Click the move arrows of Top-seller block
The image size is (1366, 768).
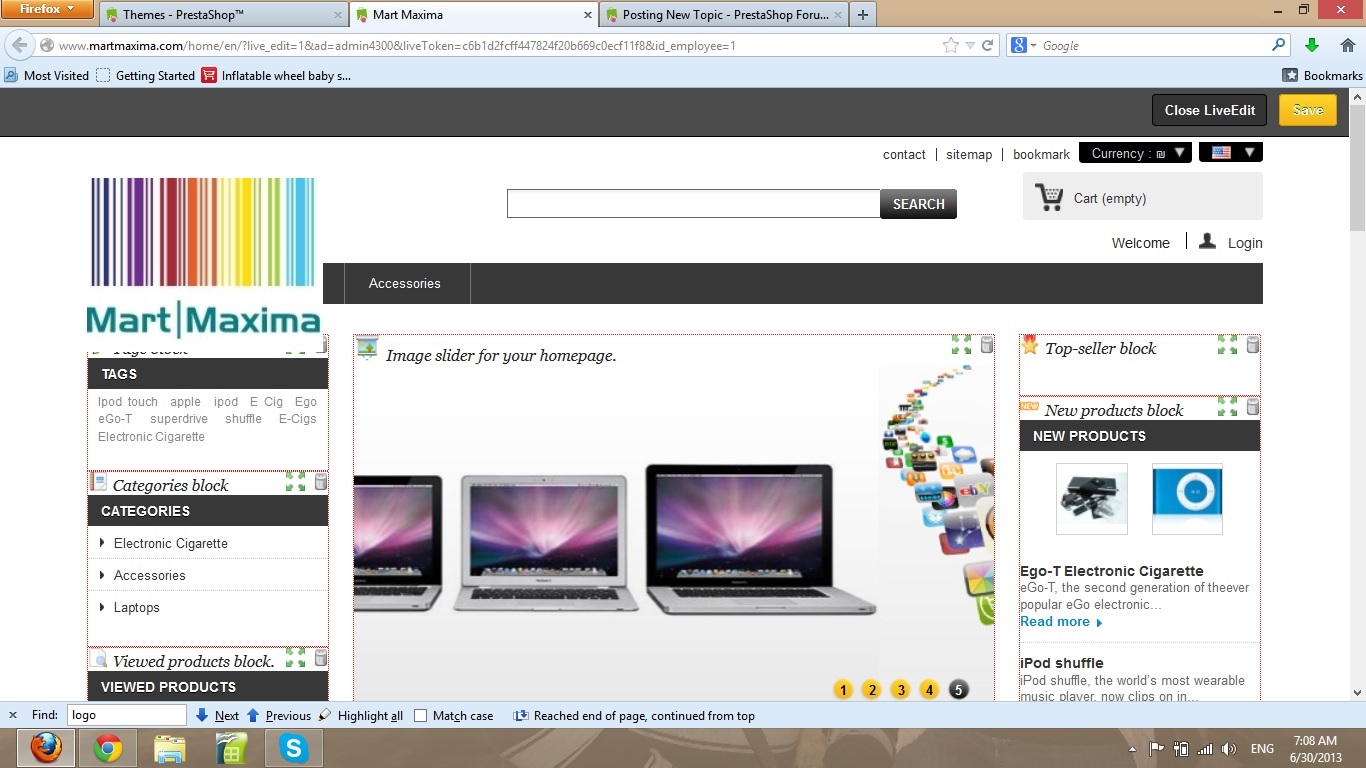[1227, 345]
